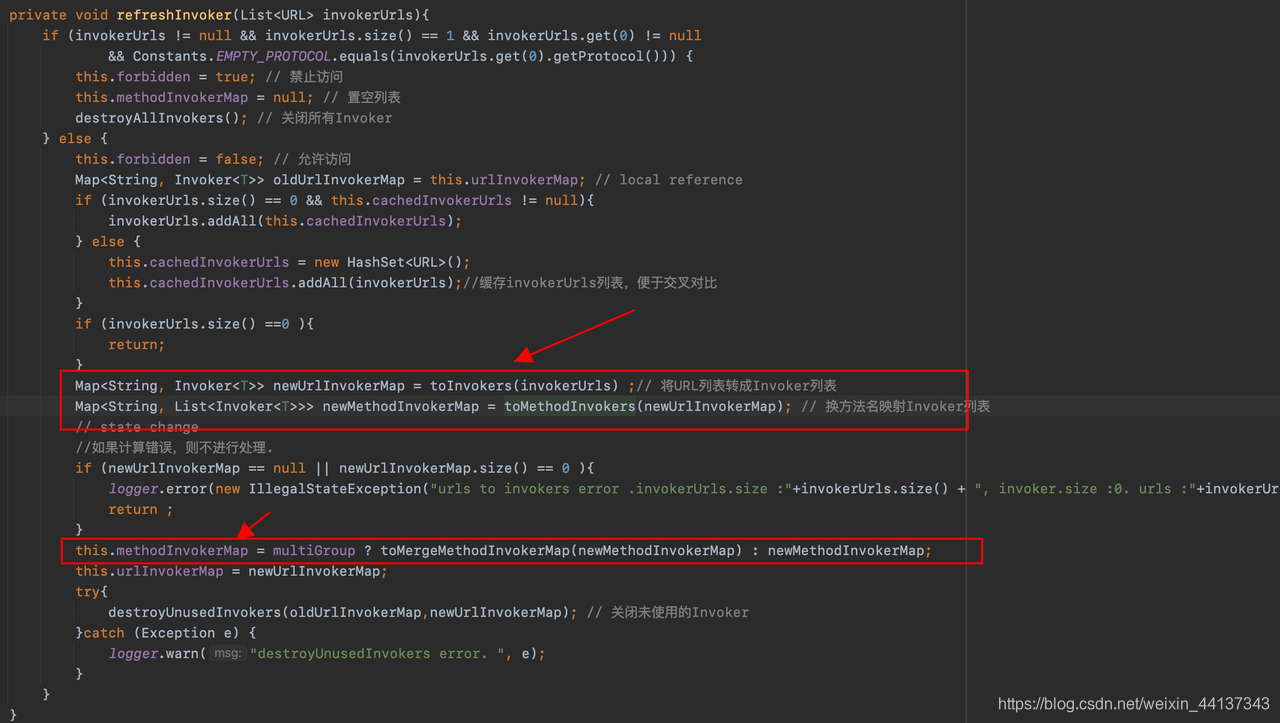Click the 缓存invokerUrls列表 comment

click(590, 283)
